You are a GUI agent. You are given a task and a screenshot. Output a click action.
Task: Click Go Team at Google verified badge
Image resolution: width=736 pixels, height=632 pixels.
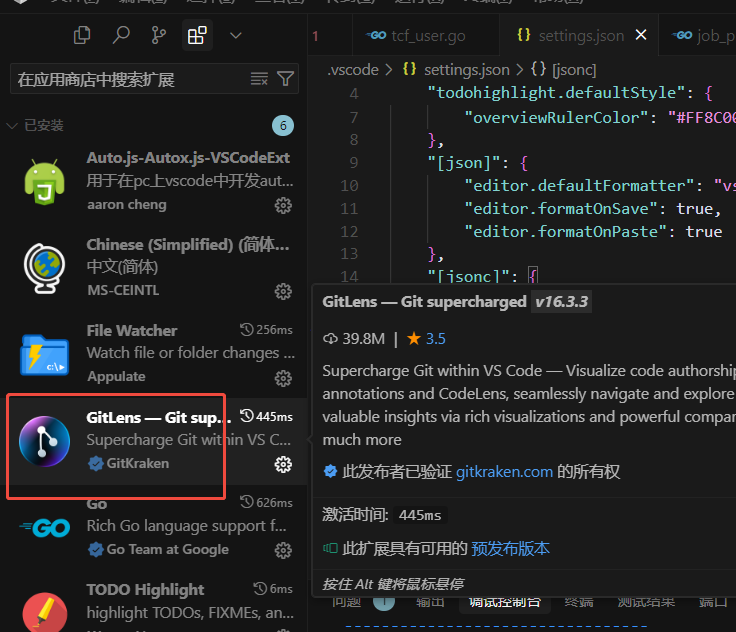pyautogui.click(x=95, y=549)
